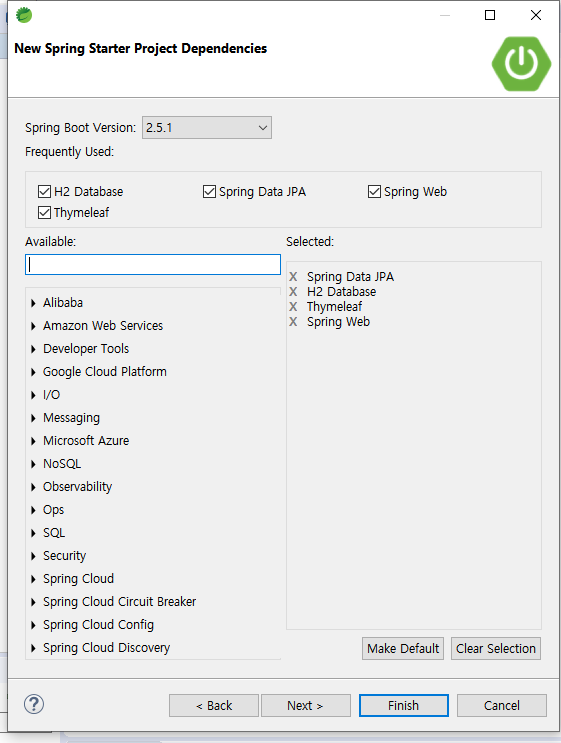This screenshot has height=743, width=561.
Task: Expand the I/O category
Action: click(x=33, y=395)
